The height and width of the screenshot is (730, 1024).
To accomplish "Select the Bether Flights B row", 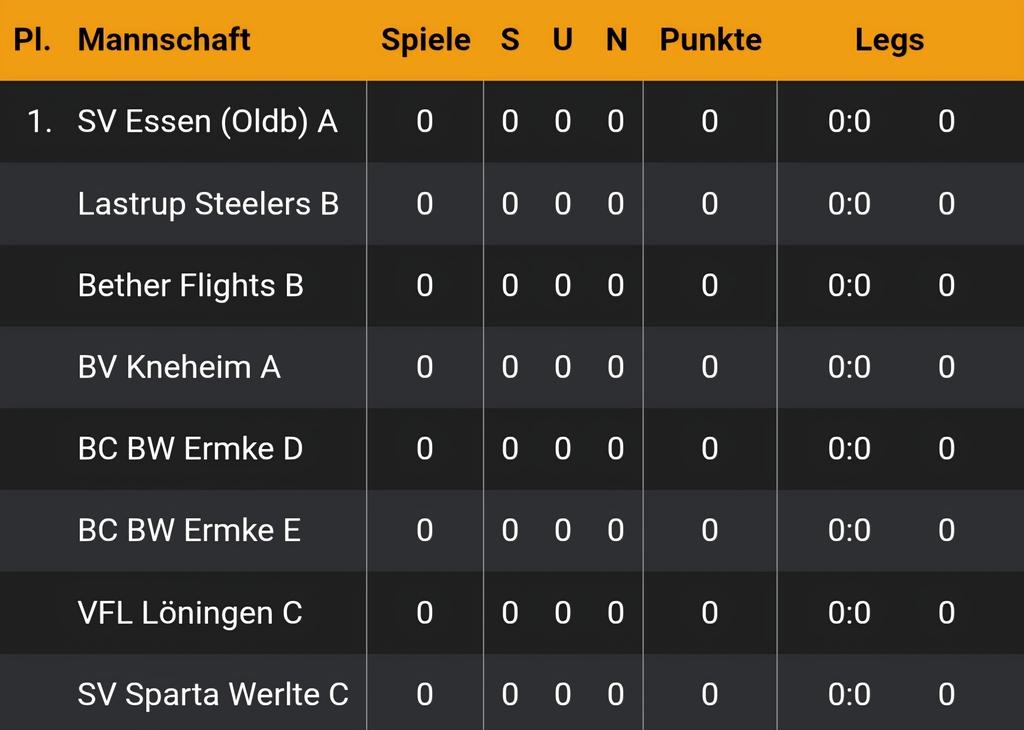I will pyautogui.click(x=512, y=285).
